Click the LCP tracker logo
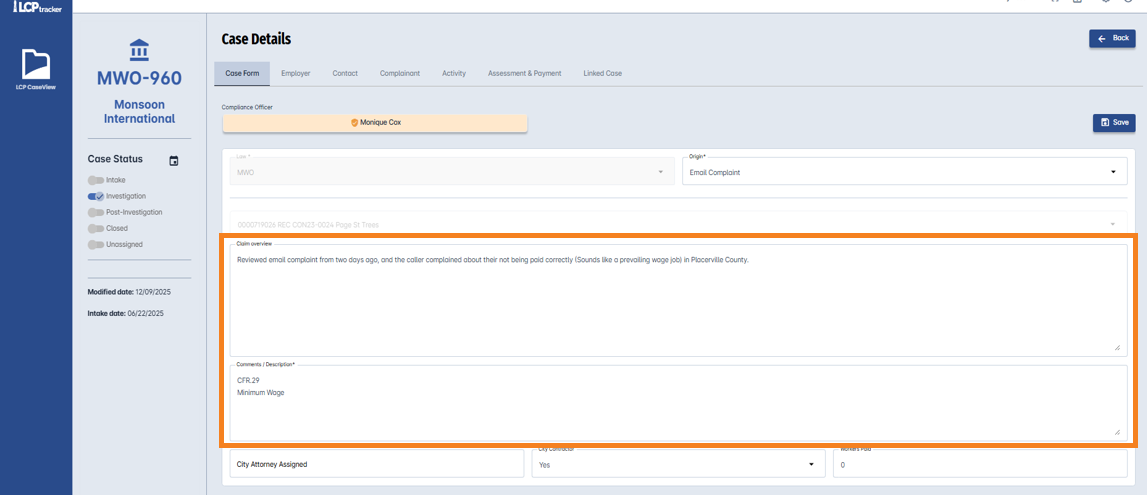Viewport: 1147px width, 495px height. pos(36,7)
